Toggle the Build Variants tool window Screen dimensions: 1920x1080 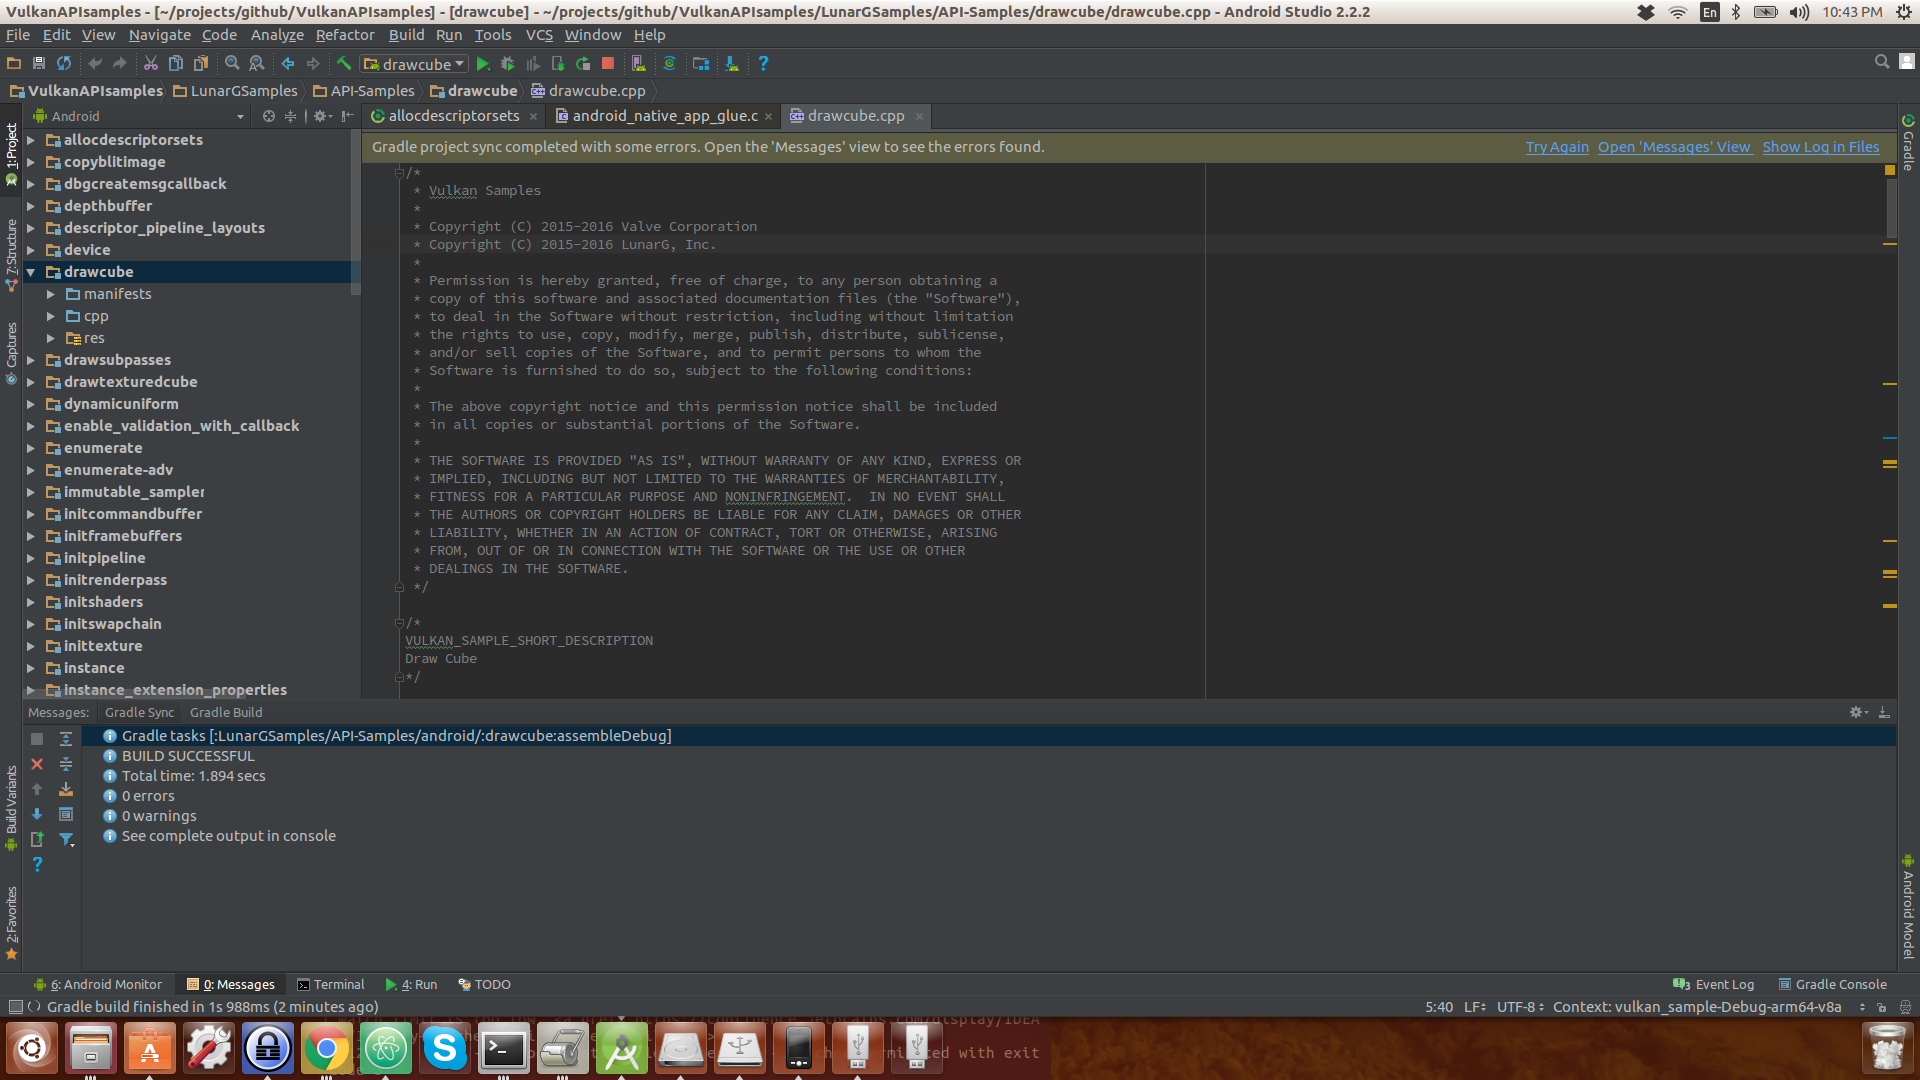coord(12,808)
